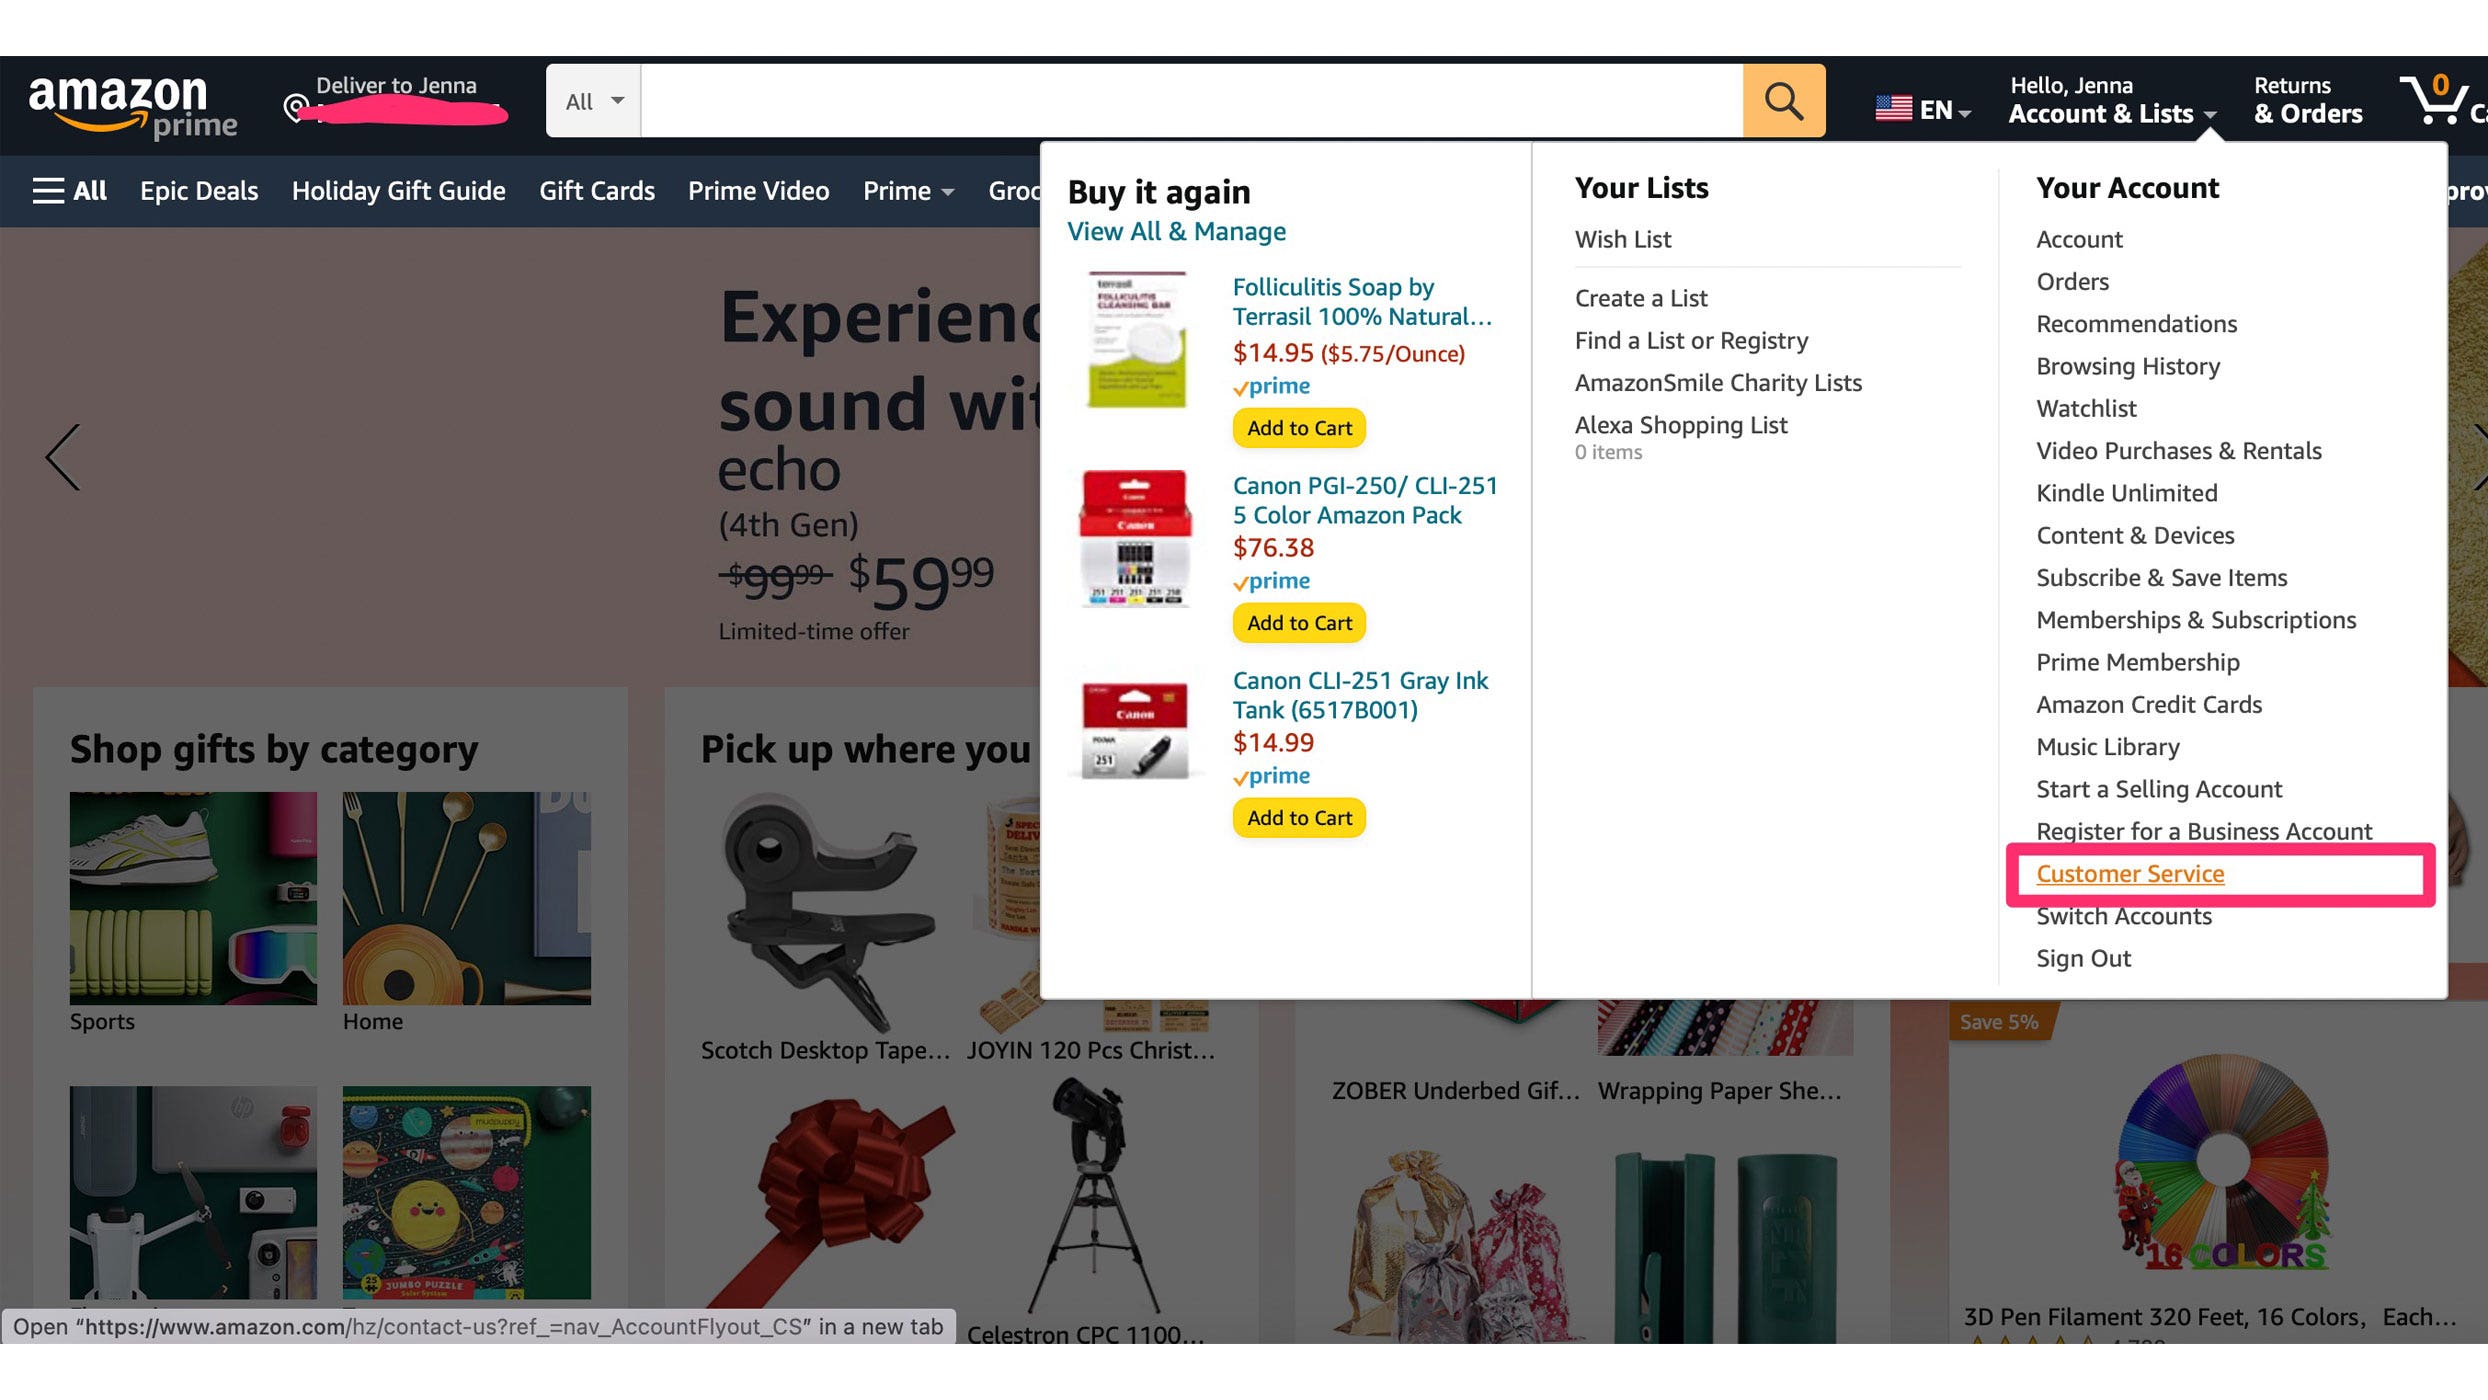Click the Customer Service highlighted link
This screenshot has width=2488, height=1400.
[x=2129, y=872]
